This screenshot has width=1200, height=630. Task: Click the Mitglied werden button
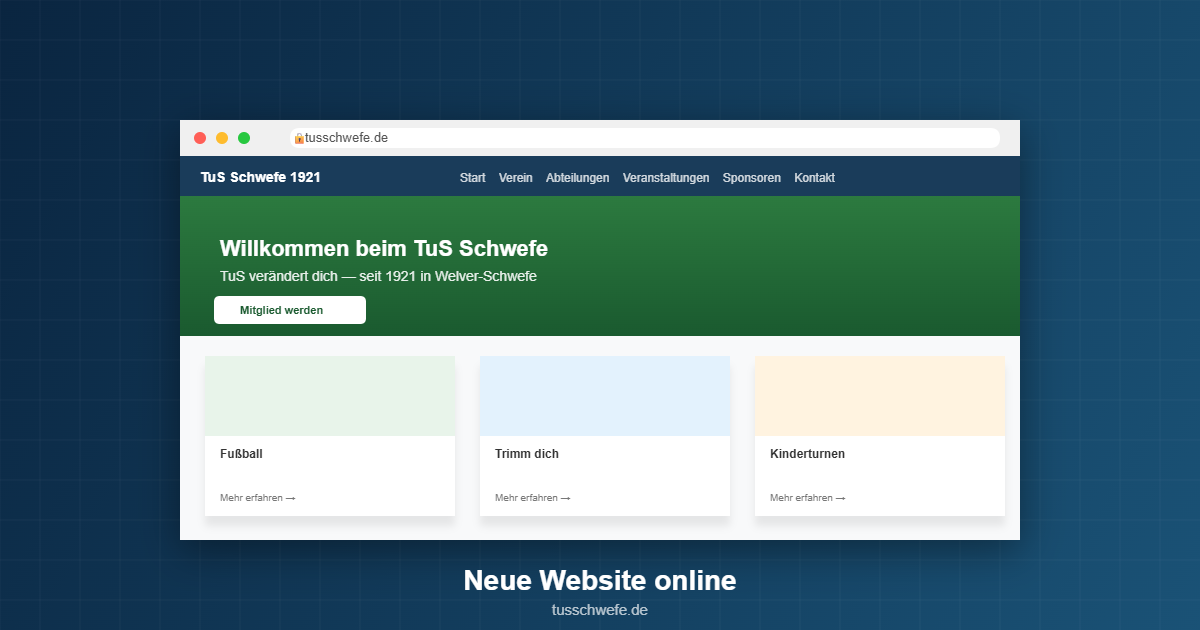[x=290, y=310]
